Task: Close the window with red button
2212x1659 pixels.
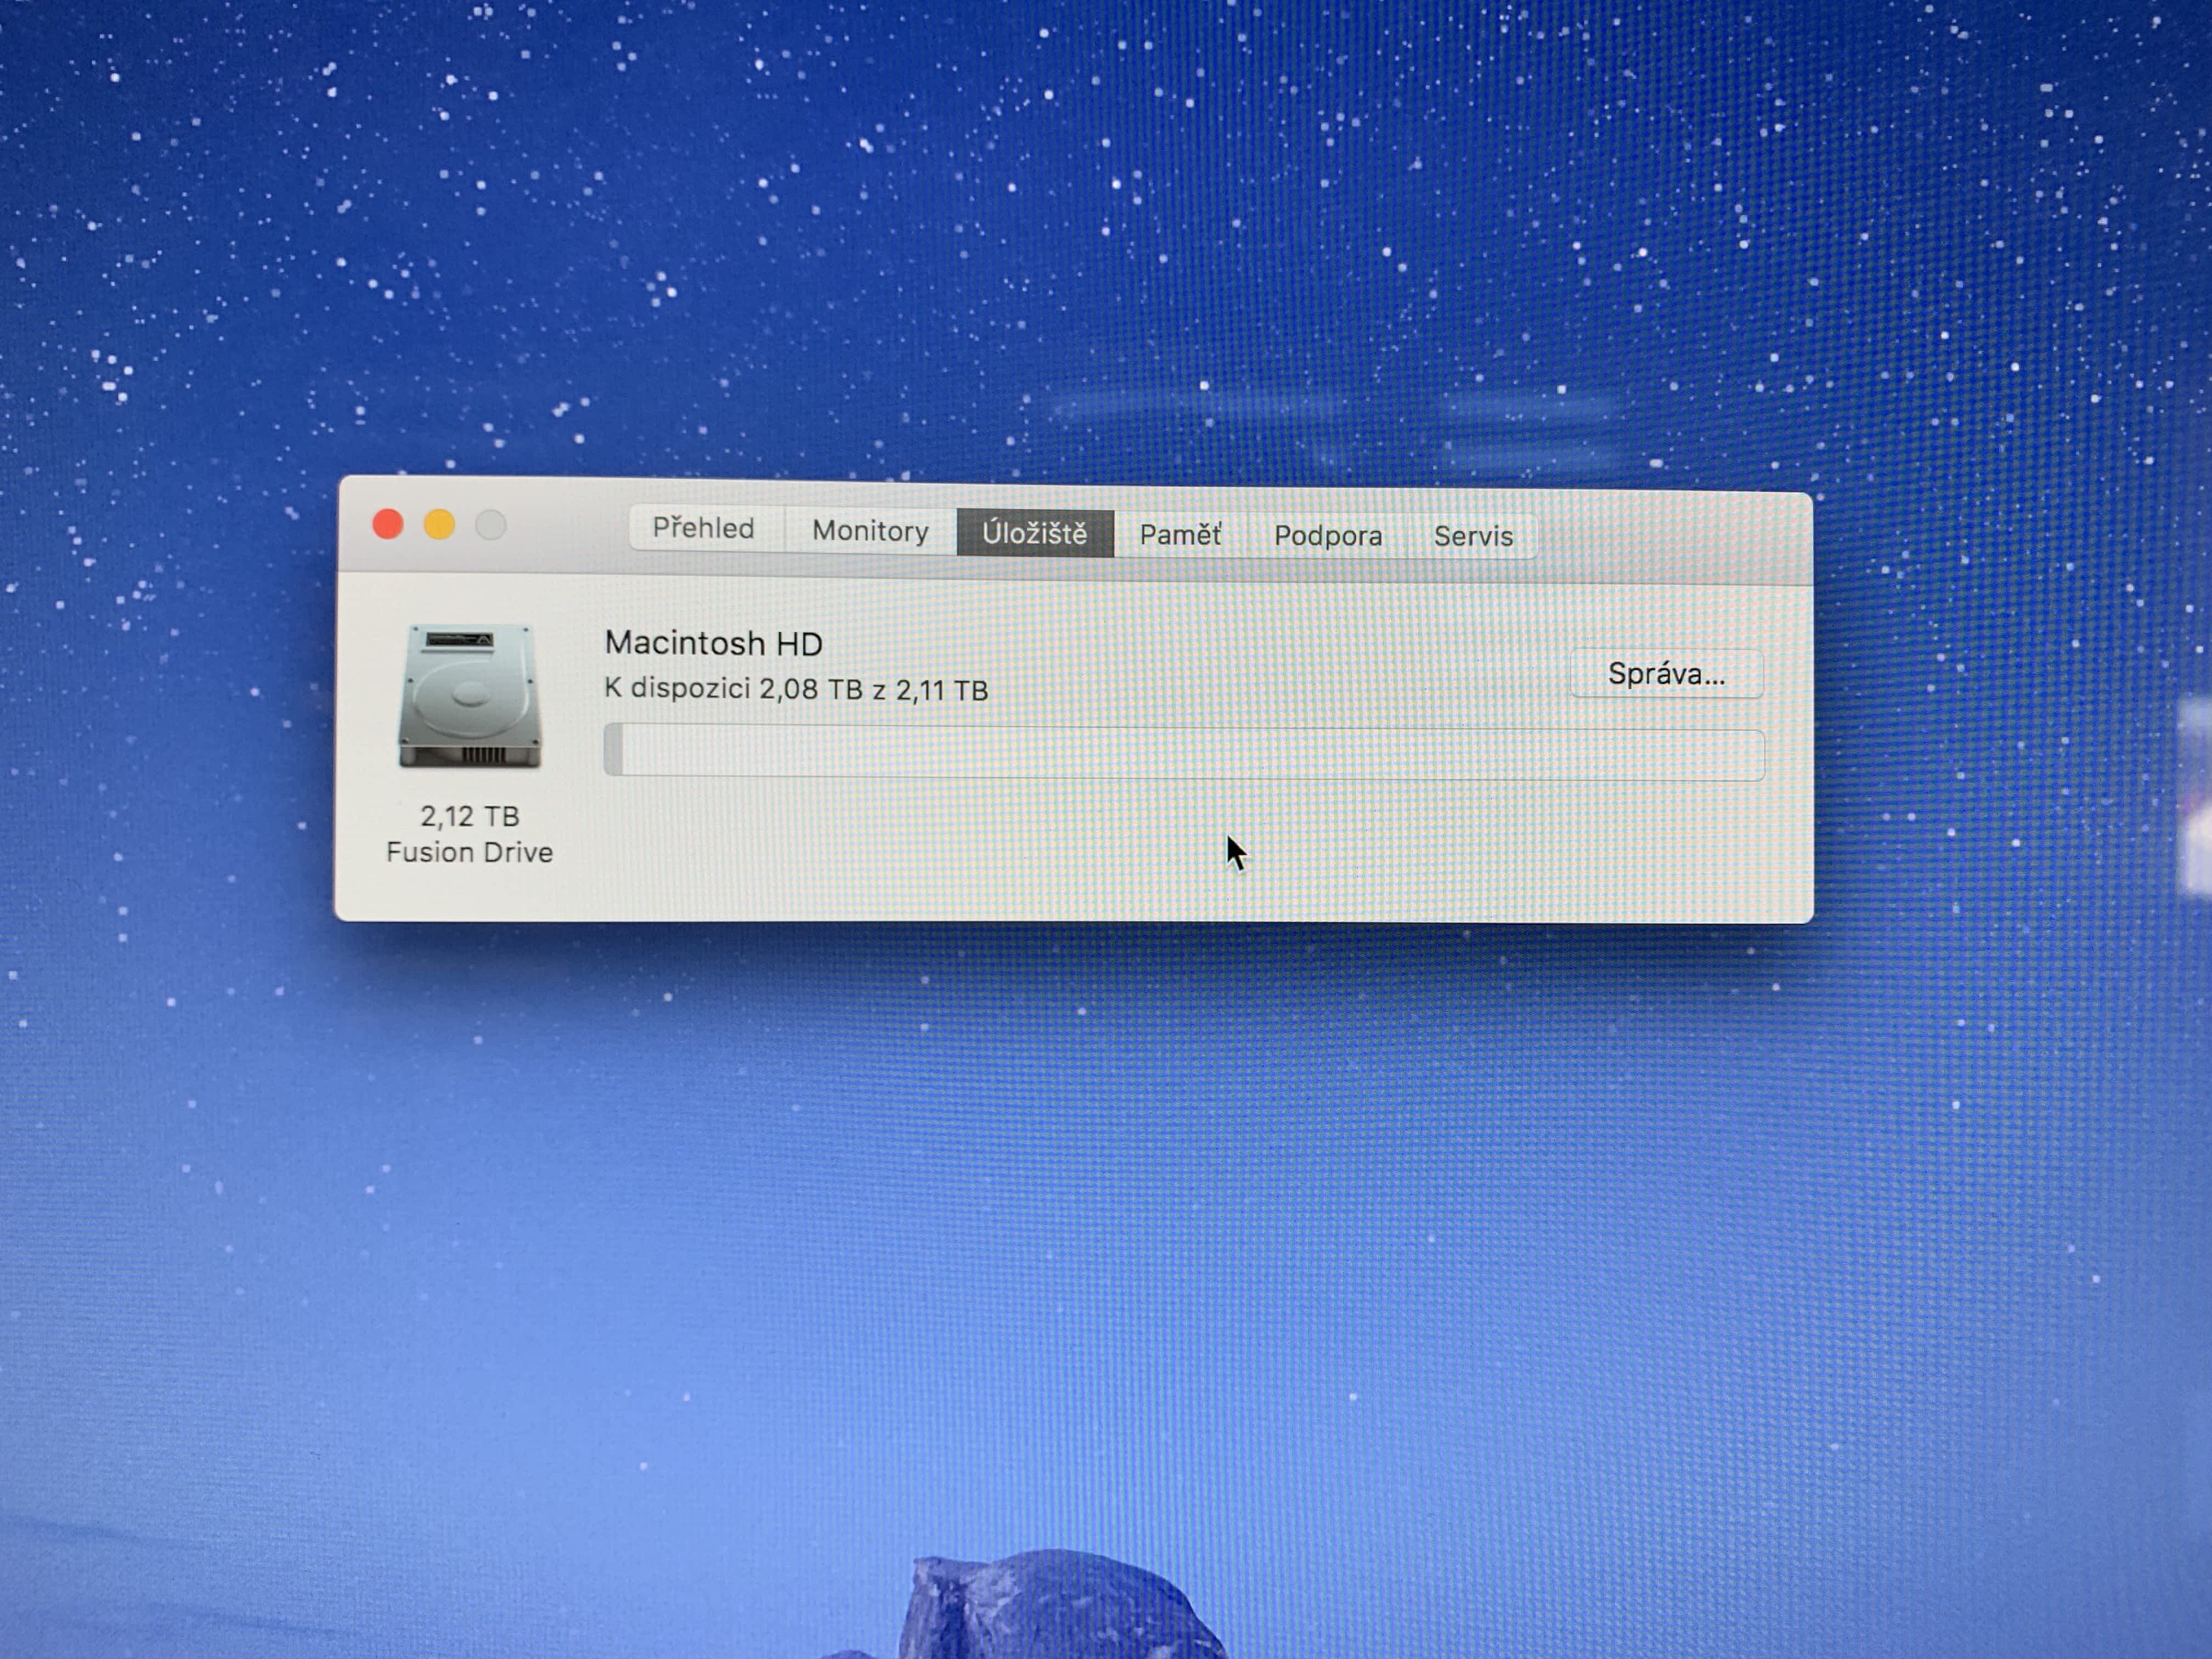Action: (388, 524)
